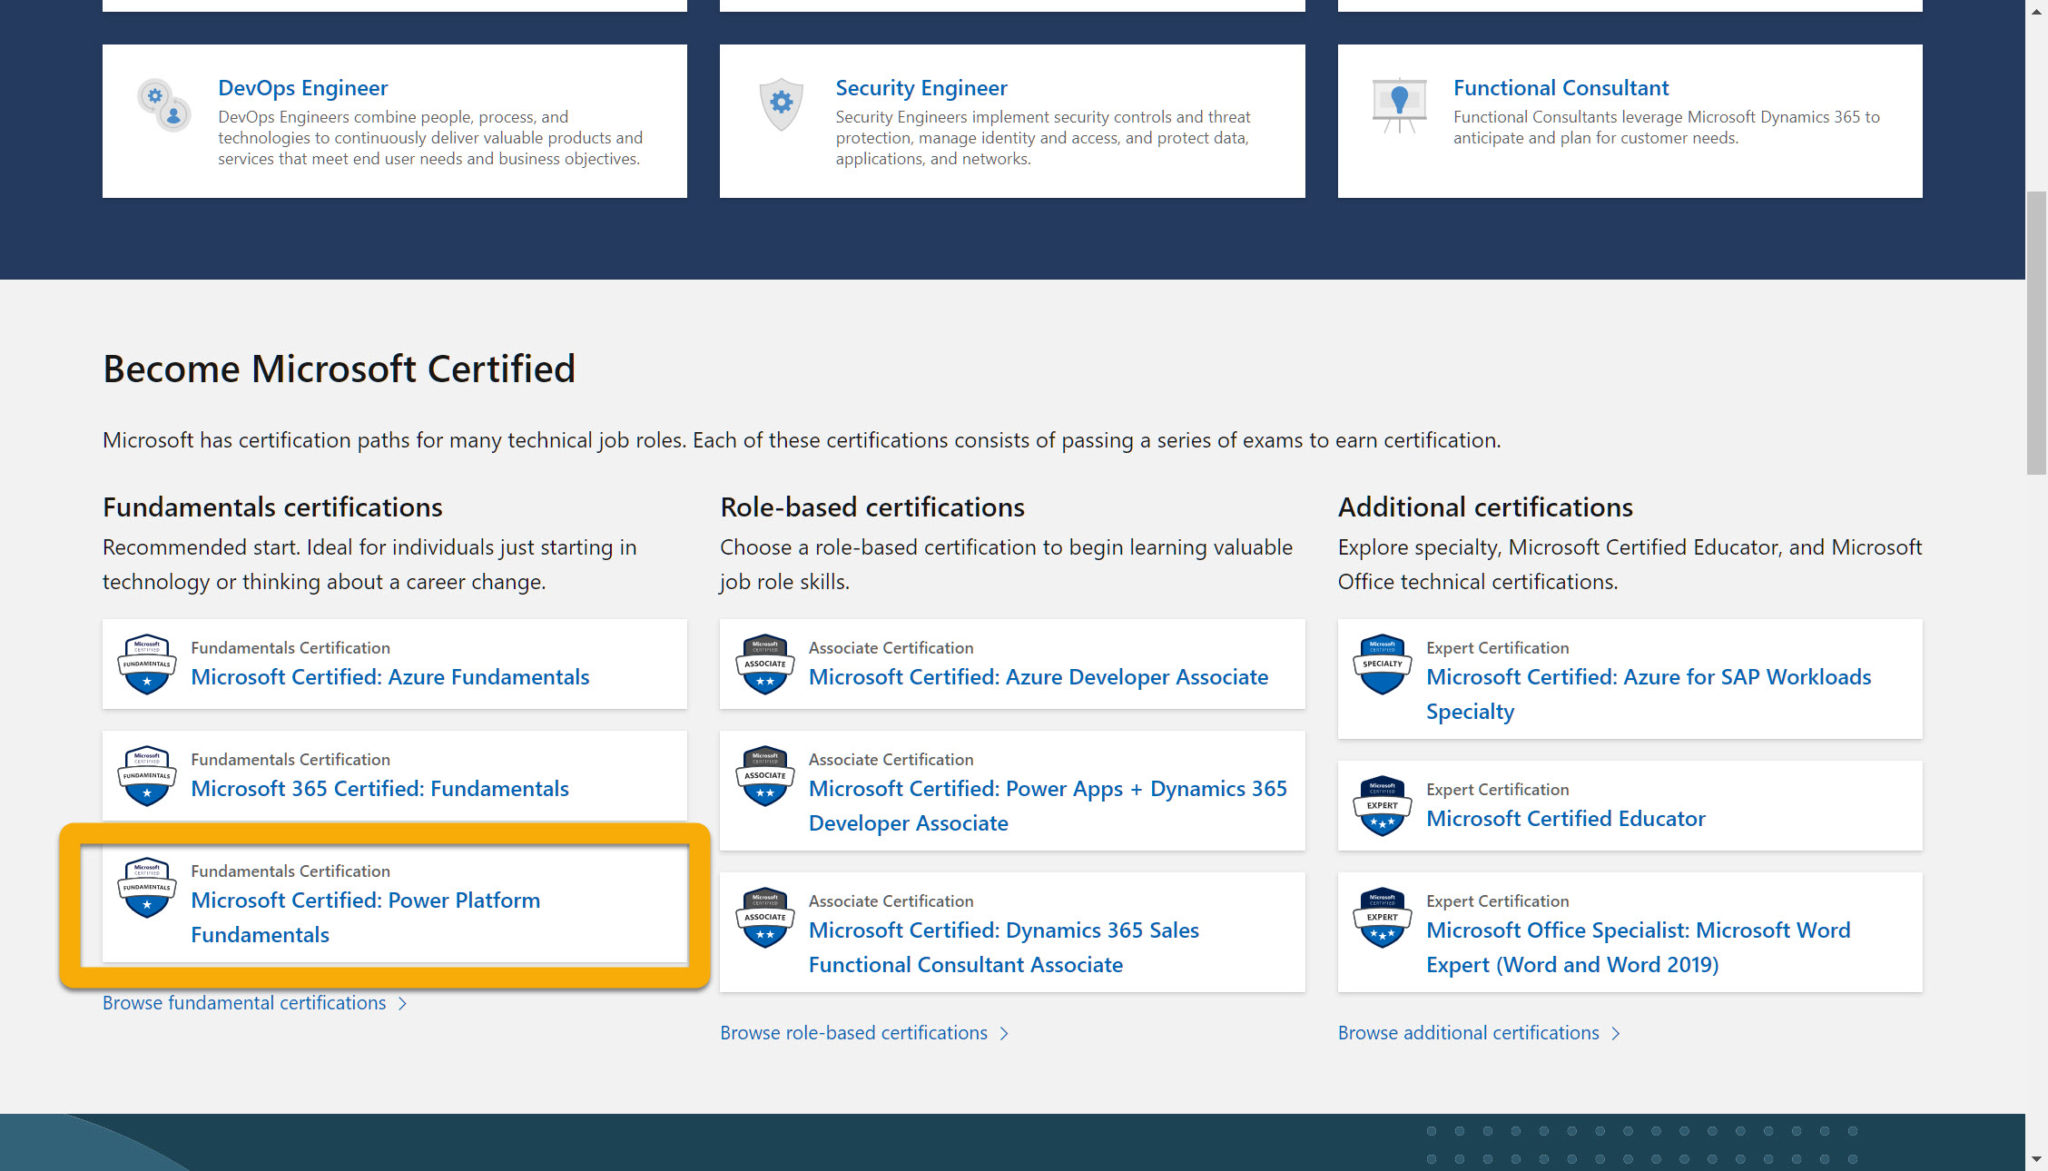Click the Power Apps Developer Associate badge
Viewport: 2048px width, 1171px height.
765,776
